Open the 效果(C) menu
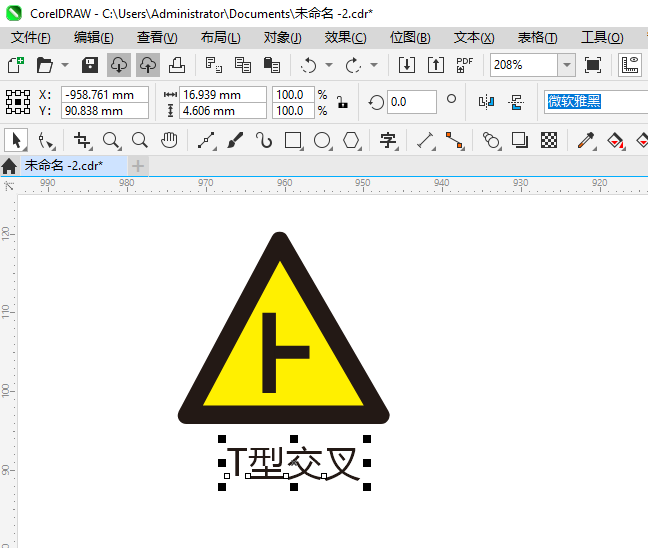This screenshot has height=548, width=648. click(345, 38)
